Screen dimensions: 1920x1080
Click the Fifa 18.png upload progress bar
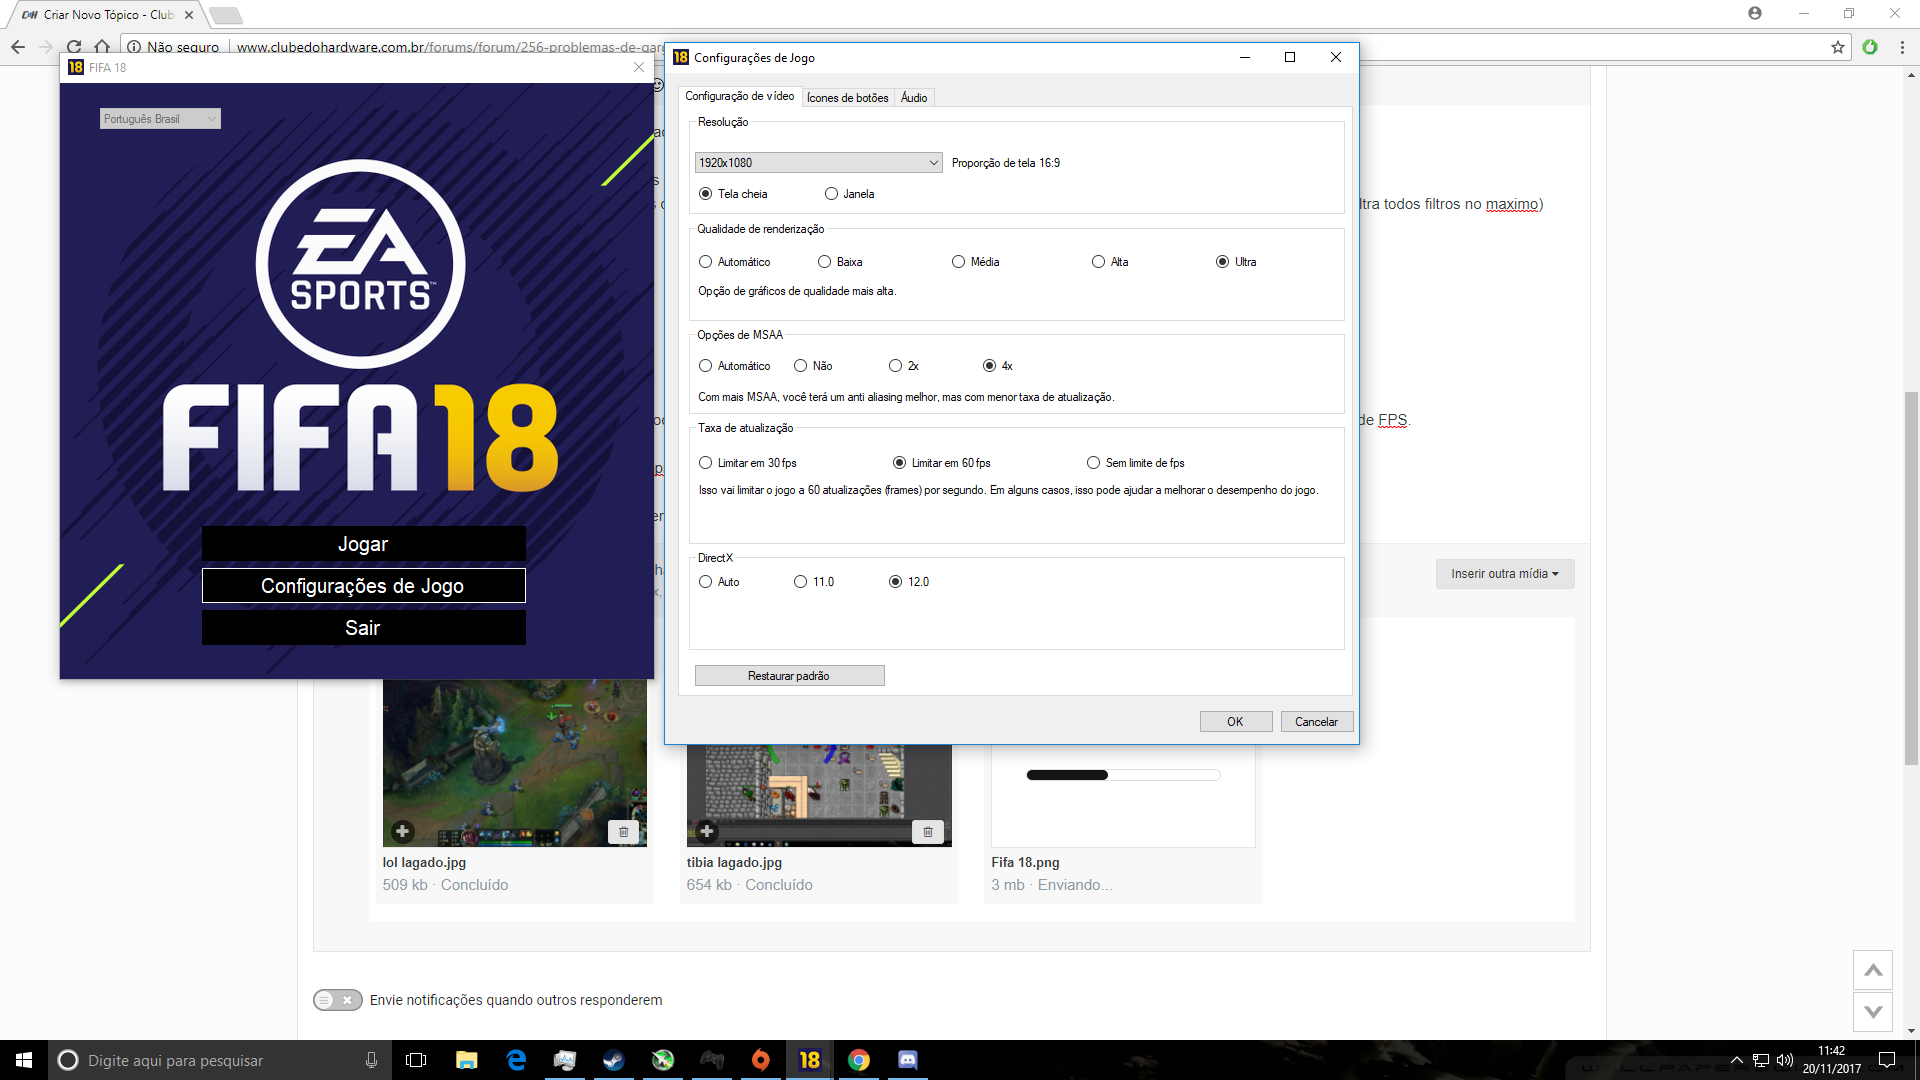click(x=1123, y=775)
